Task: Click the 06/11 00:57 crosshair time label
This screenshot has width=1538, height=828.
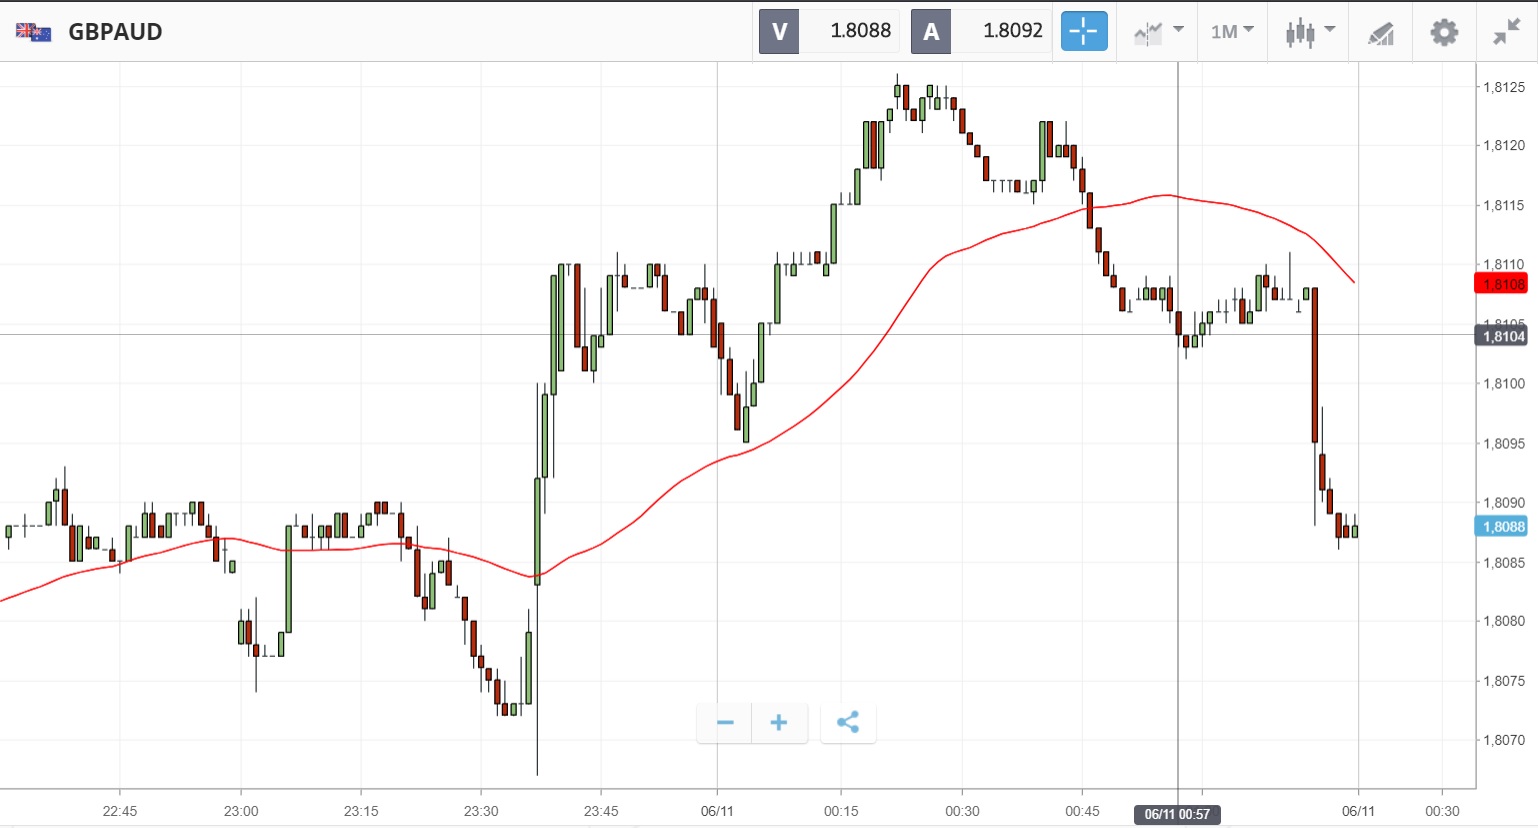Action: [1177, 814]
